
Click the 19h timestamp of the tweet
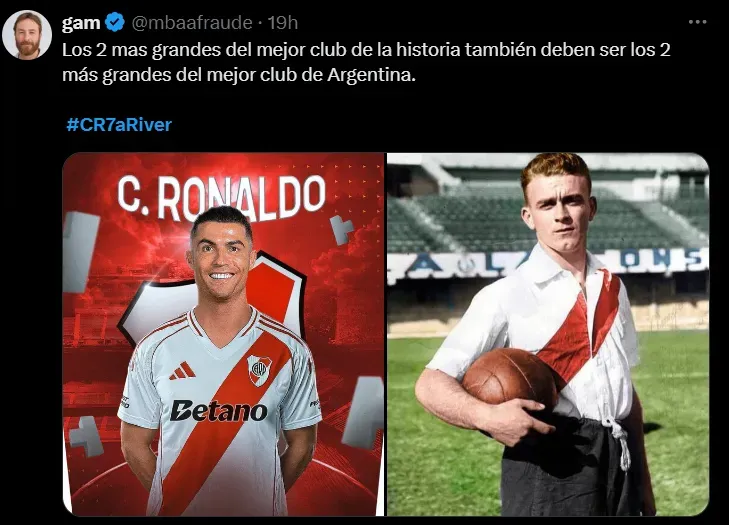pyautogui.click(x=283, y=22)
